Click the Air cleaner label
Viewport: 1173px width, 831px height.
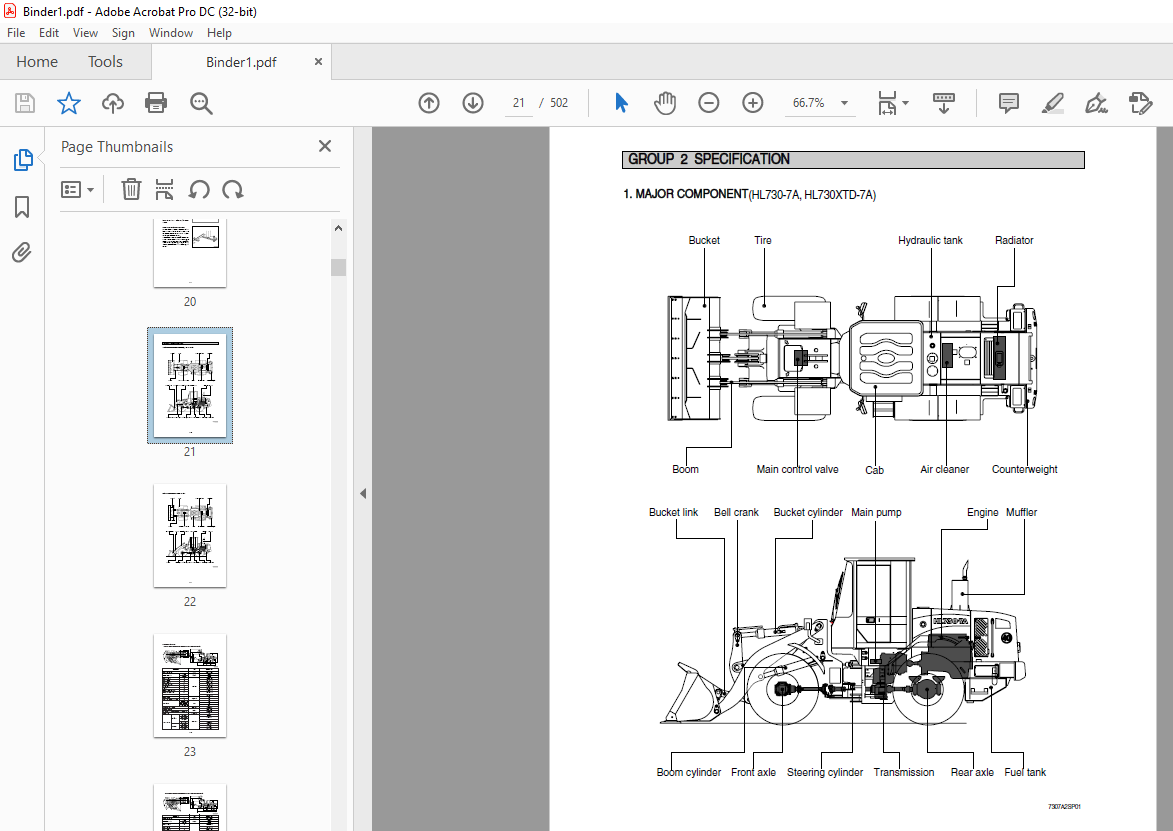944,469
